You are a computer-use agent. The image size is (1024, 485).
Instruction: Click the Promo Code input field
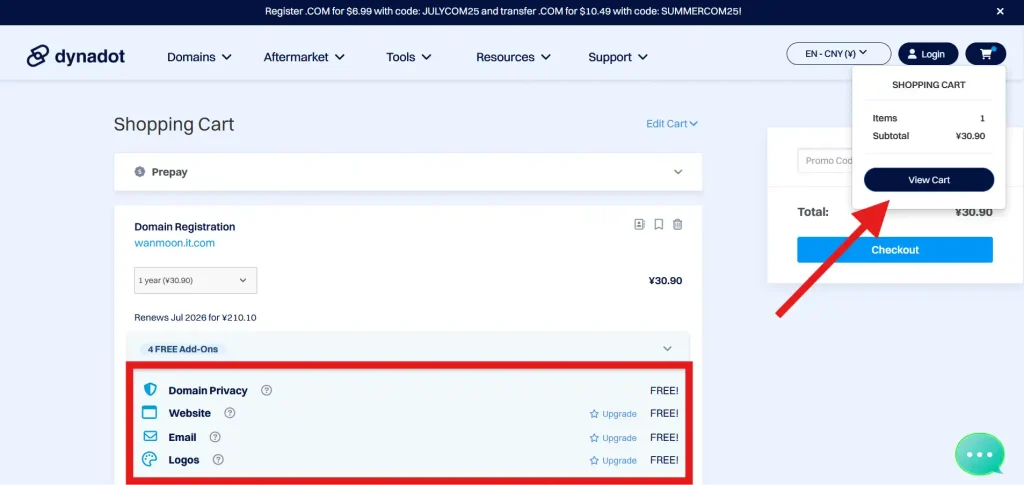pyautogui.click(x=825, y=161)
